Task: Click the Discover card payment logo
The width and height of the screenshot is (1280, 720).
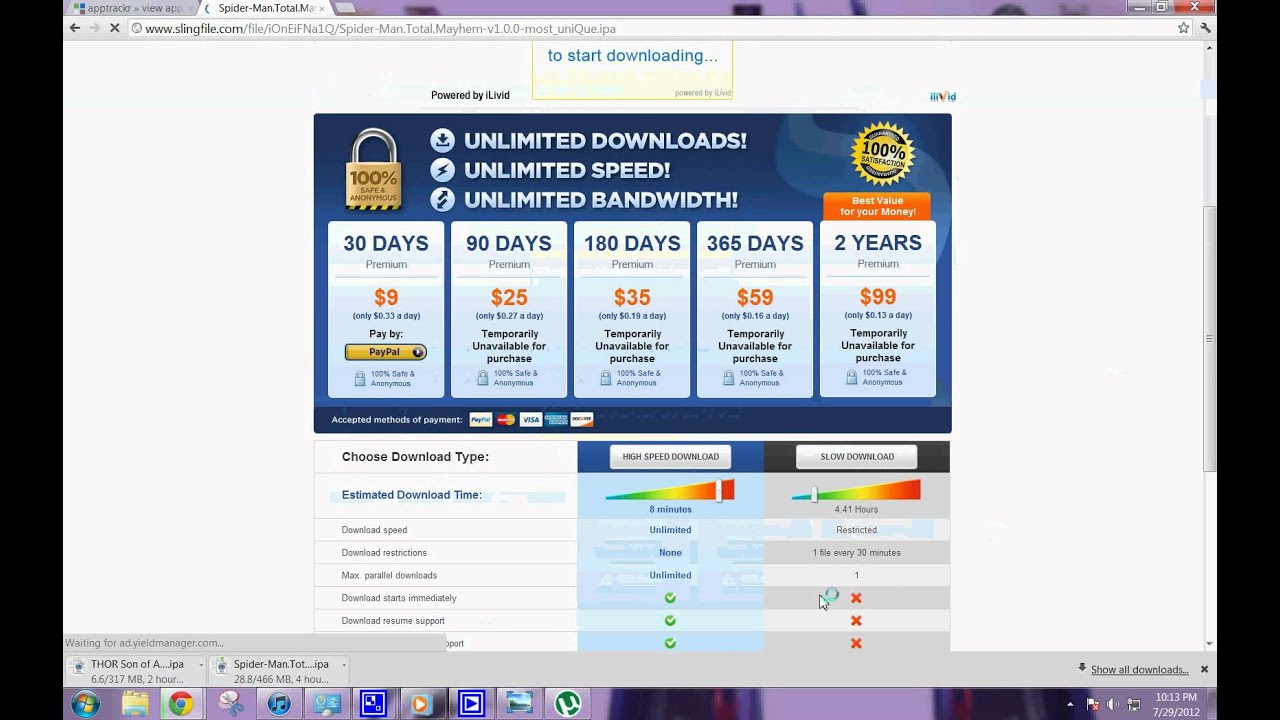Action: point(582,420)
